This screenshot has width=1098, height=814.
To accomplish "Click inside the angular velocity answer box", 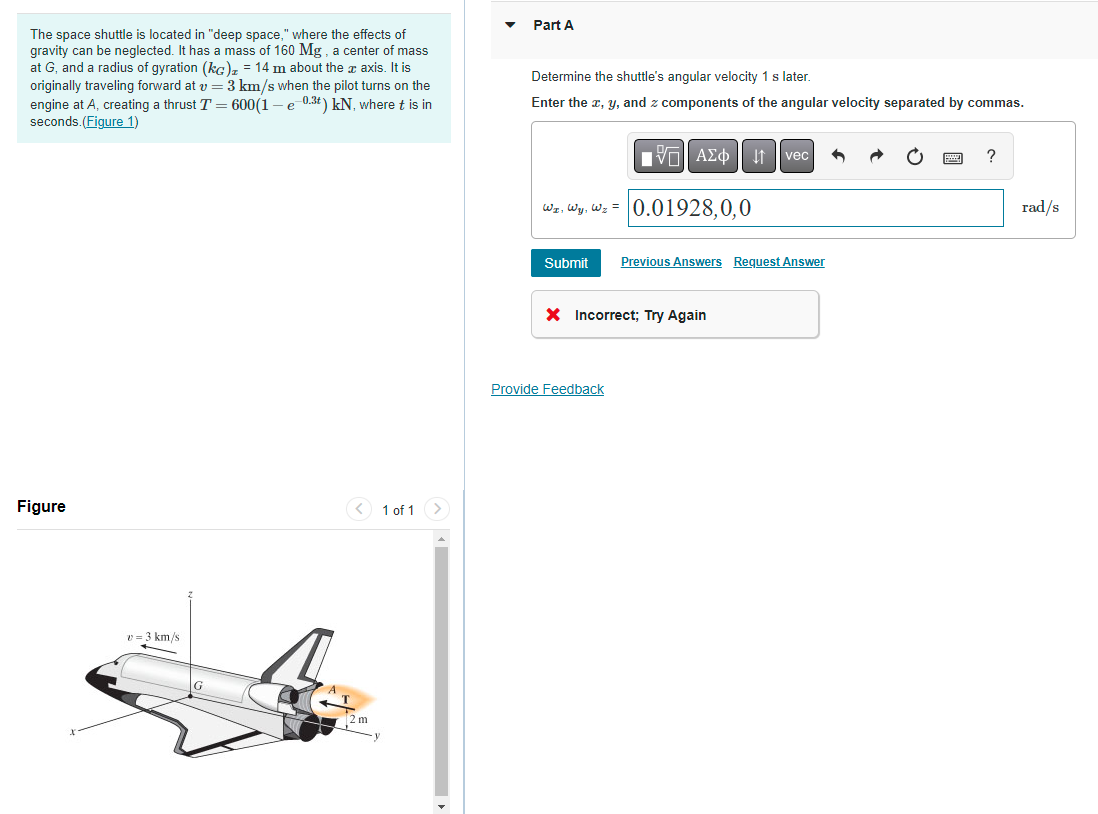I will [x=815, y=207].
